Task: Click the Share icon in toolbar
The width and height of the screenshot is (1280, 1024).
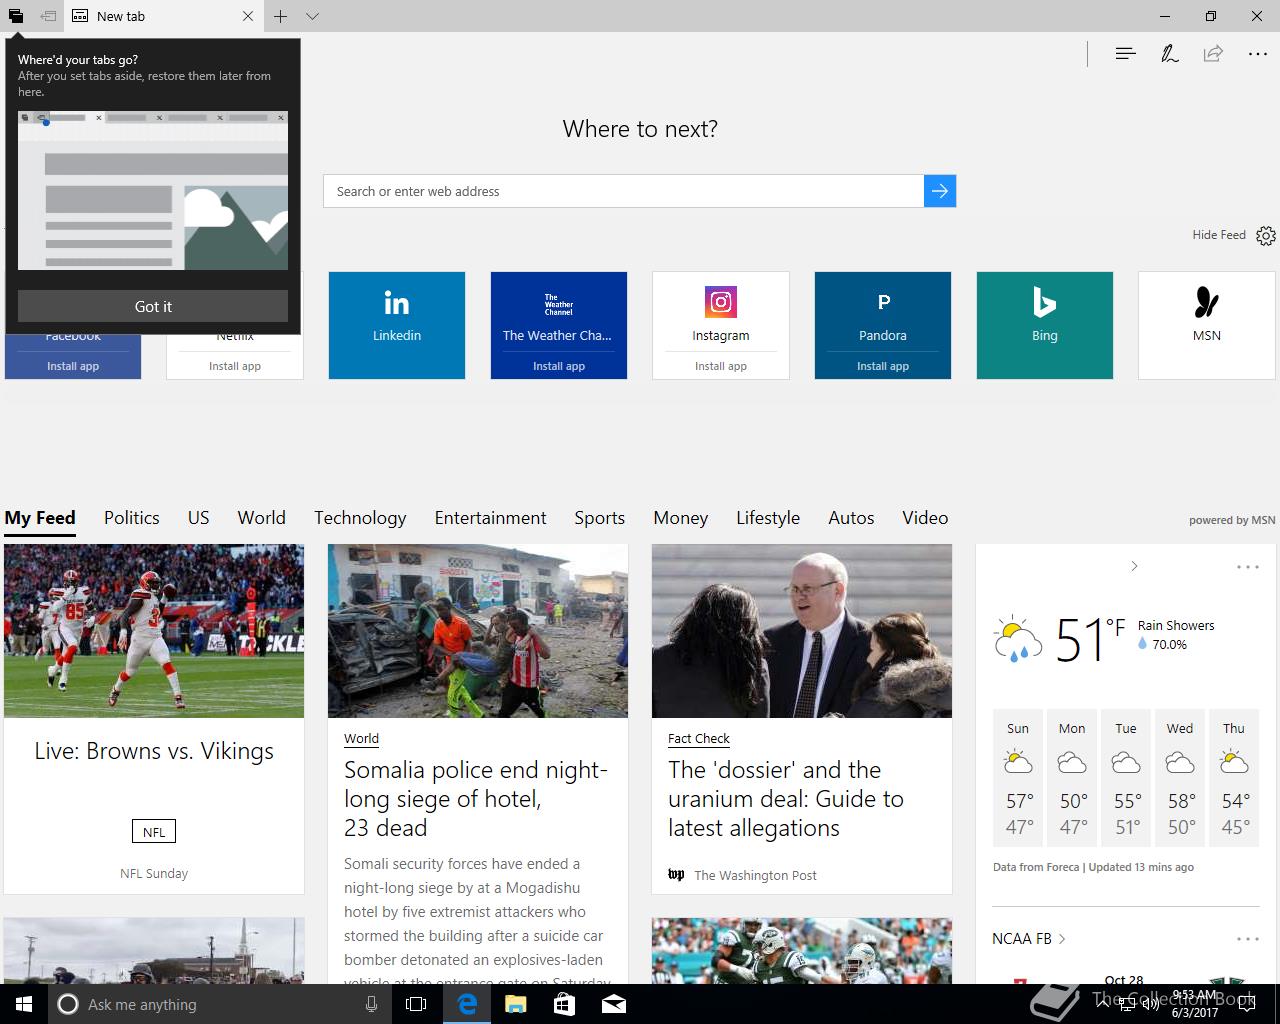Action: (1213, 54)
